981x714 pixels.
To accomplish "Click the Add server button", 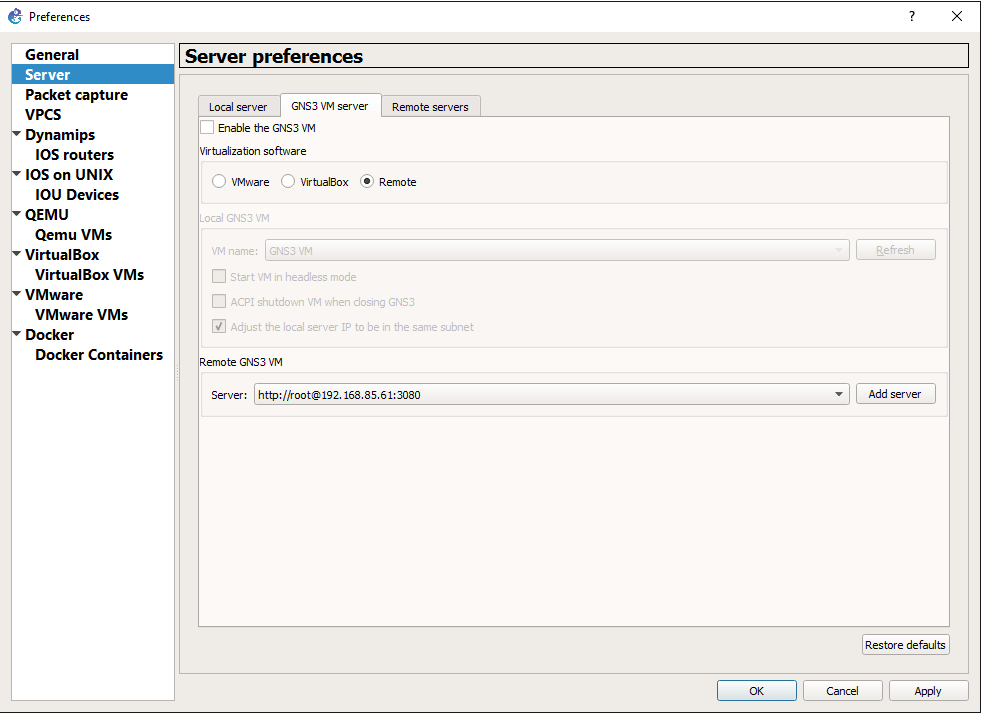I will point(895,394).
